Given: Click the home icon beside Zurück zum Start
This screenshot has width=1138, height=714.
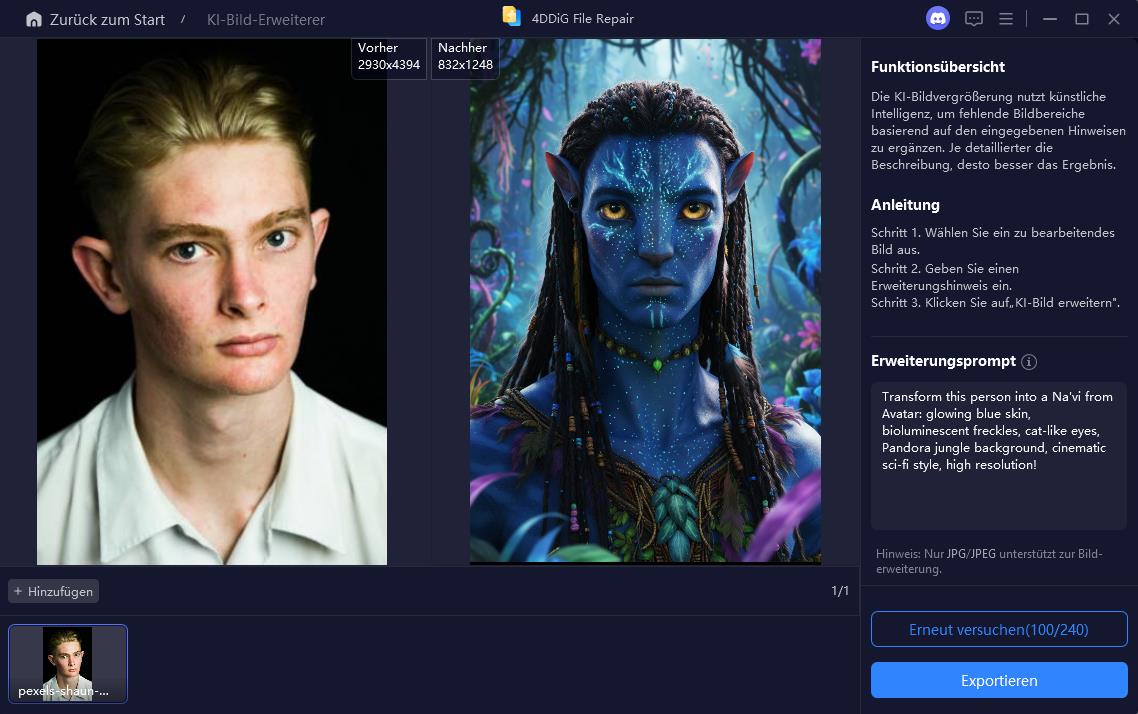Looking at the screenshot, I should [x=34, y=19].
